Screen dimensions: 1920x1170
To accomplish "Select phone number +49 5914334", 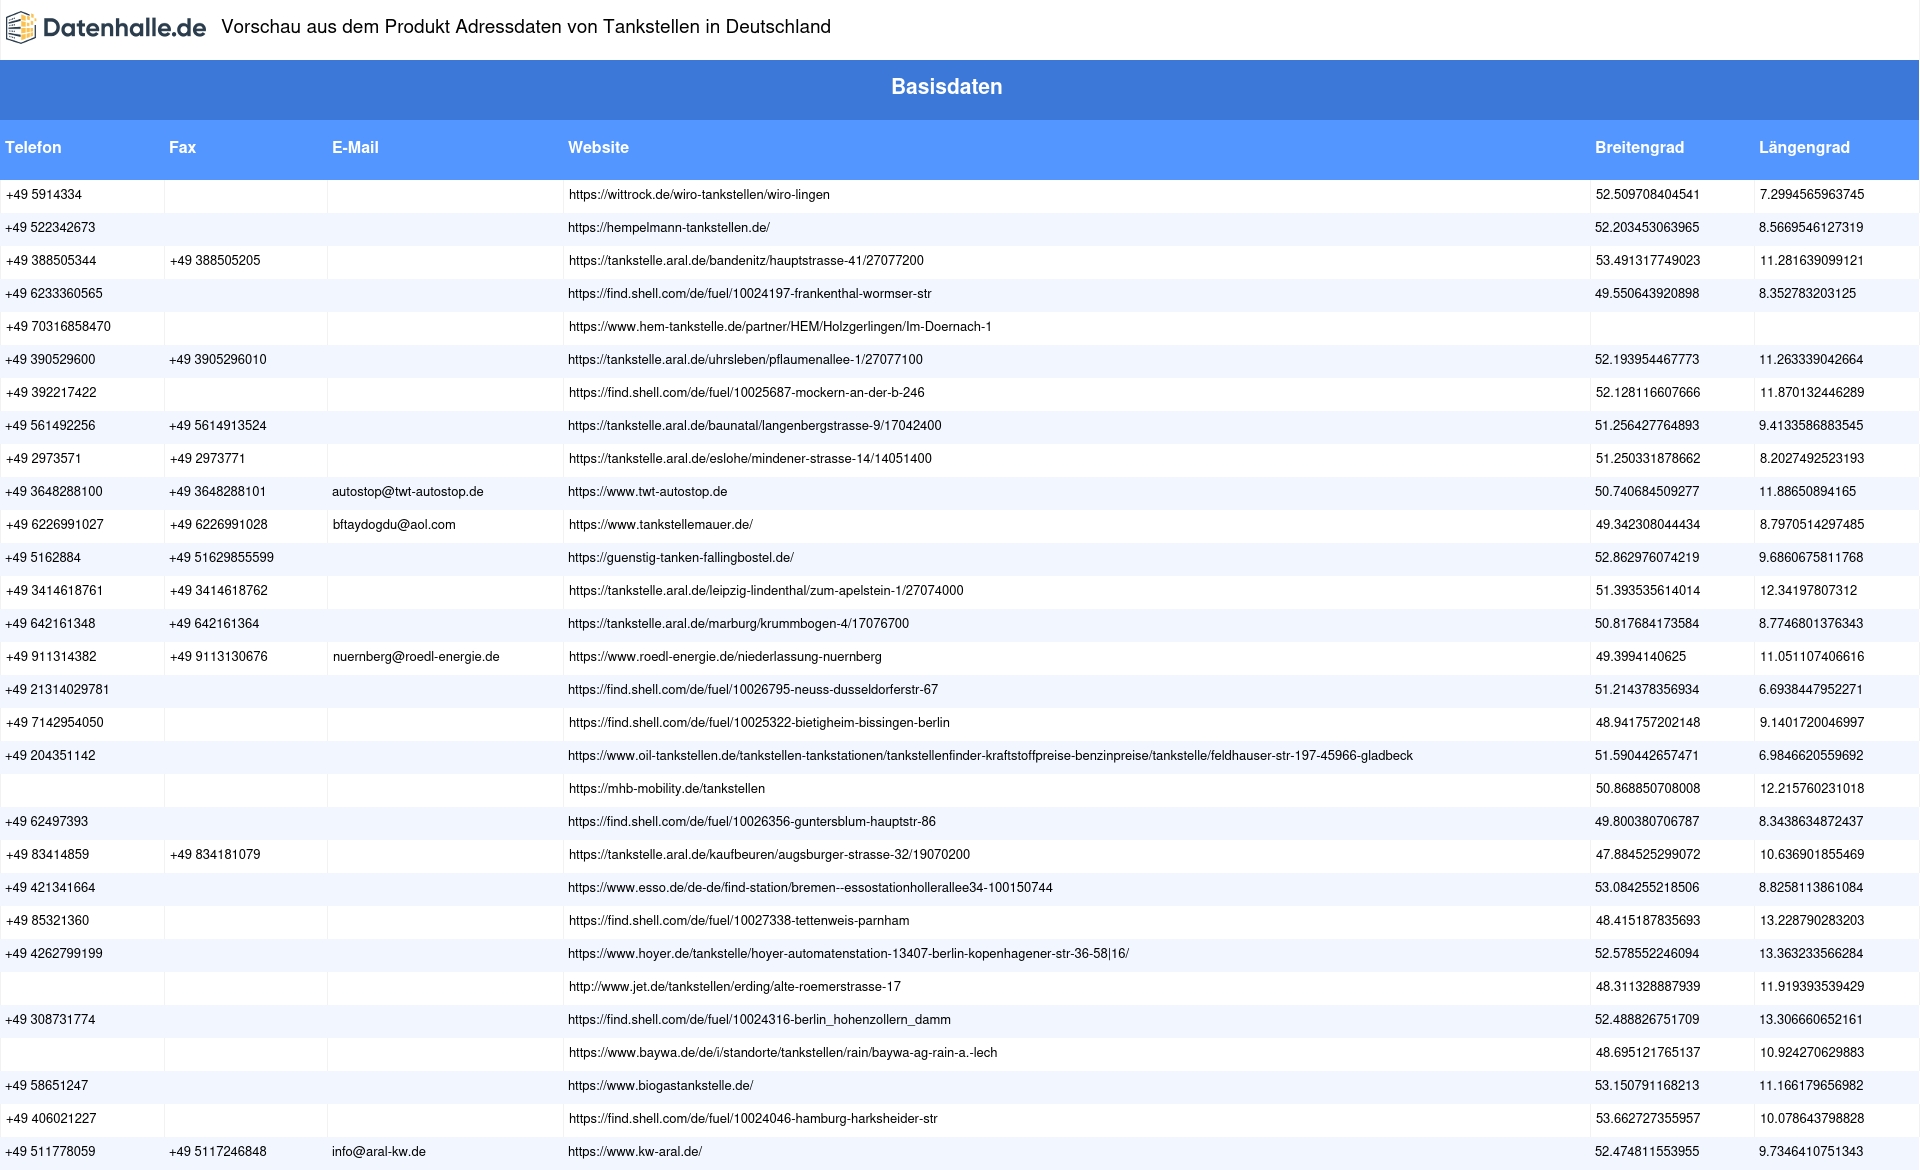I will coord(44,195).
